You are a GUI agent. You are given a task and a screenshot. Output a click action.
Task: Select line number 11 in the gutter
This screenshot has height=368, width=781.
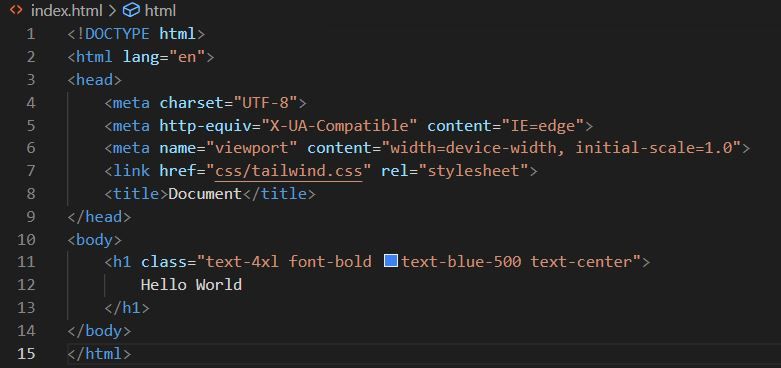coord(26,261)
